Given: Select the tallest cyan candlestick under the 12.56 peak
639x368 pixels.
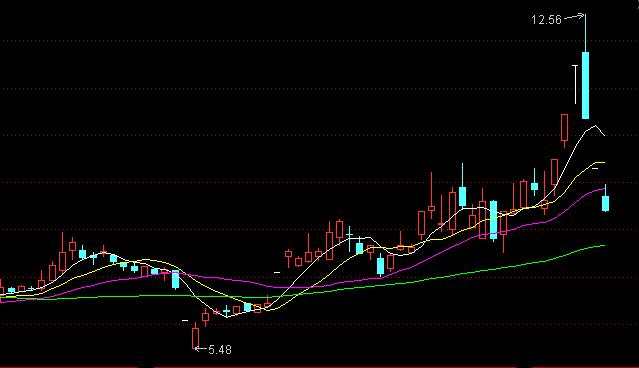Looking at the screenshot, I should point(586,85).
